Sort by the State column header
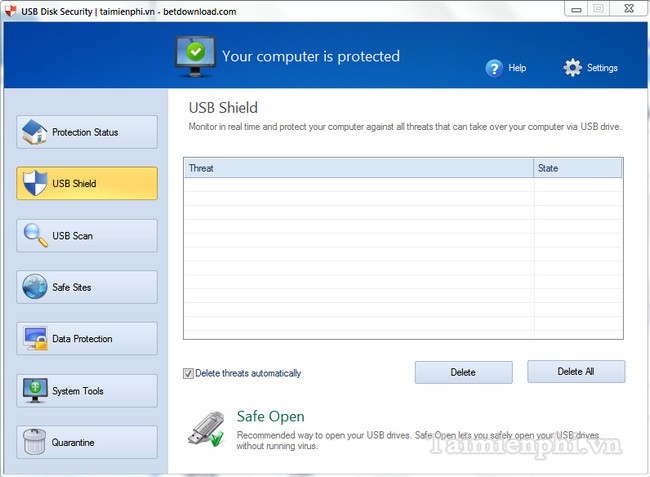 click(578, 168)
